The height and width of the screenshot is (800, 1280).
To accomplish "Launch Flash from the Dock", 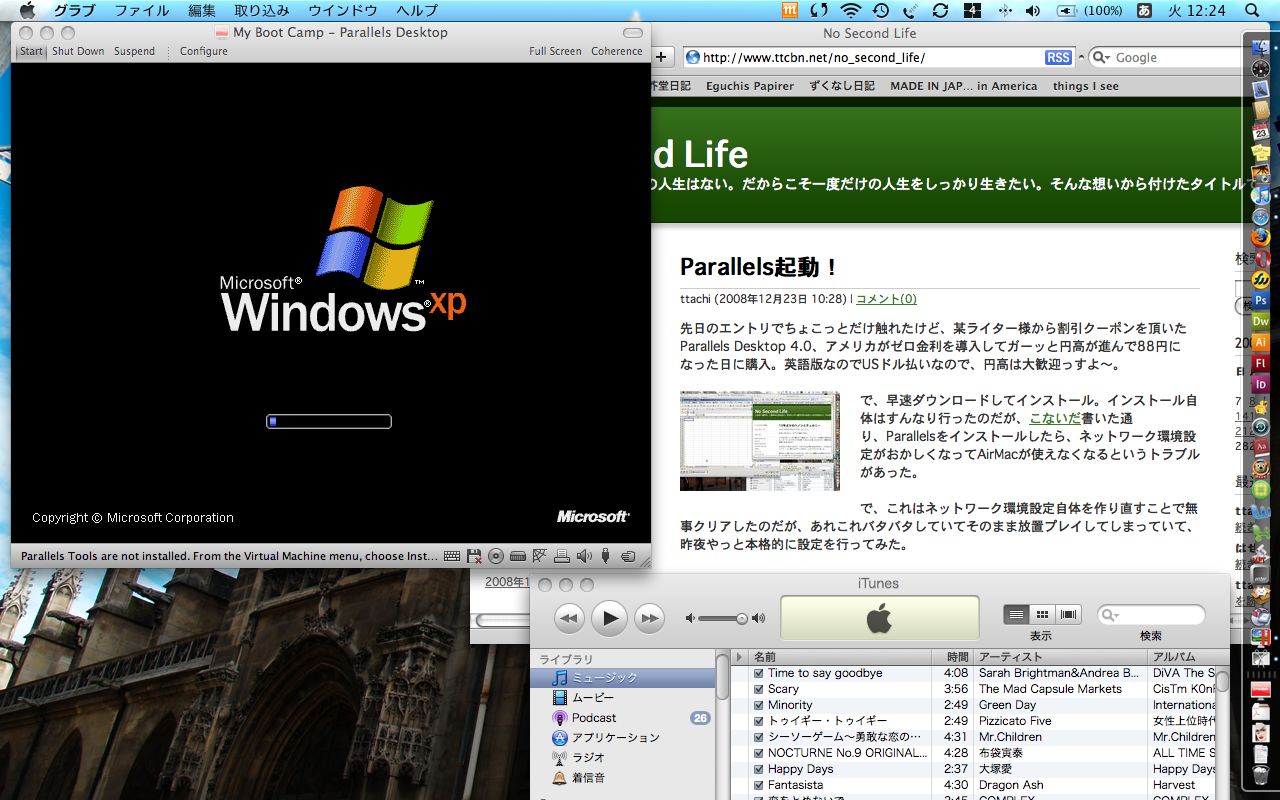I will 1260,363.
